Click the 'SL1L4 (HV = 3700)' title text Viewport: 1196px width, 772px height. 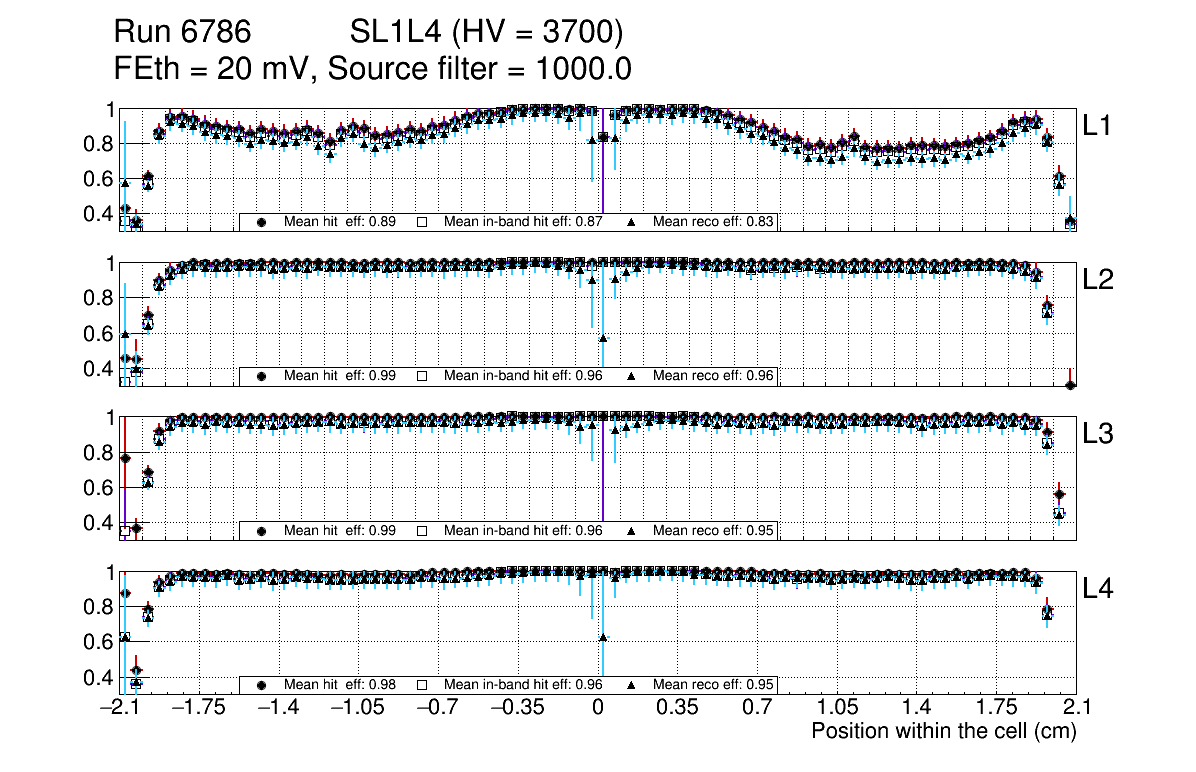point(487,34)
